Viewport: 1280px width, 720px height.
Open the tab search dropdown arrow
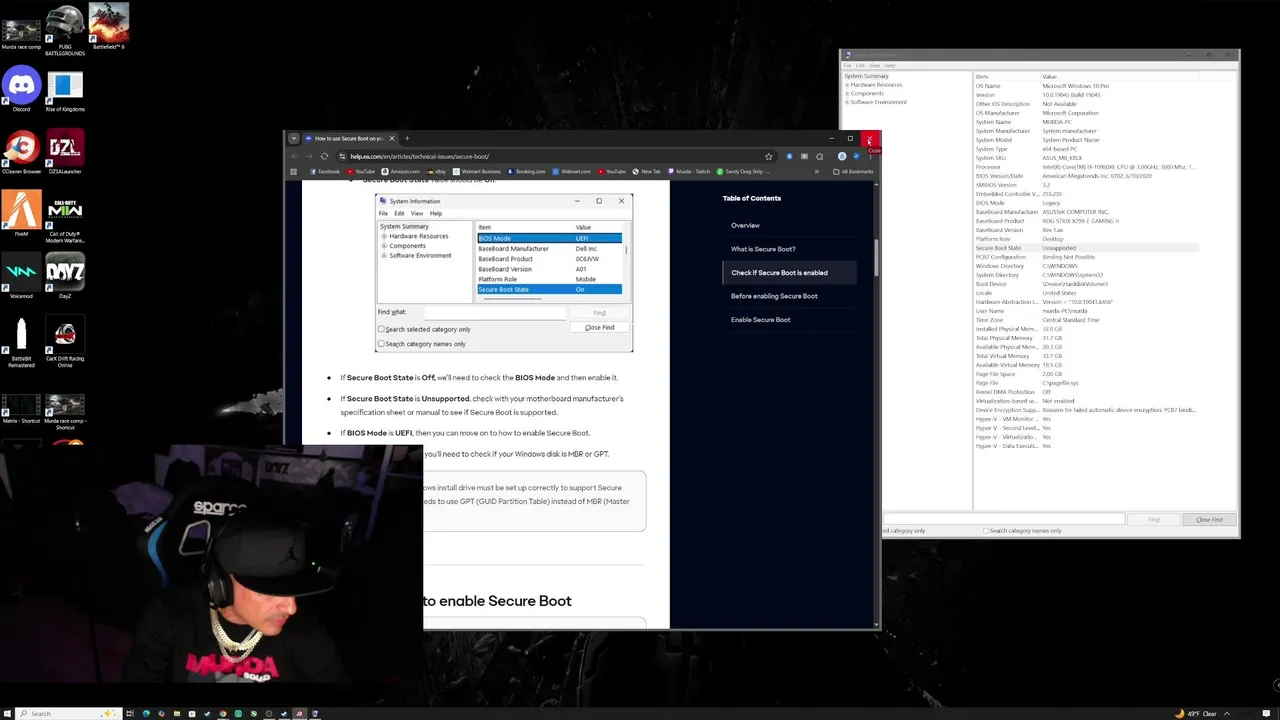293,138
